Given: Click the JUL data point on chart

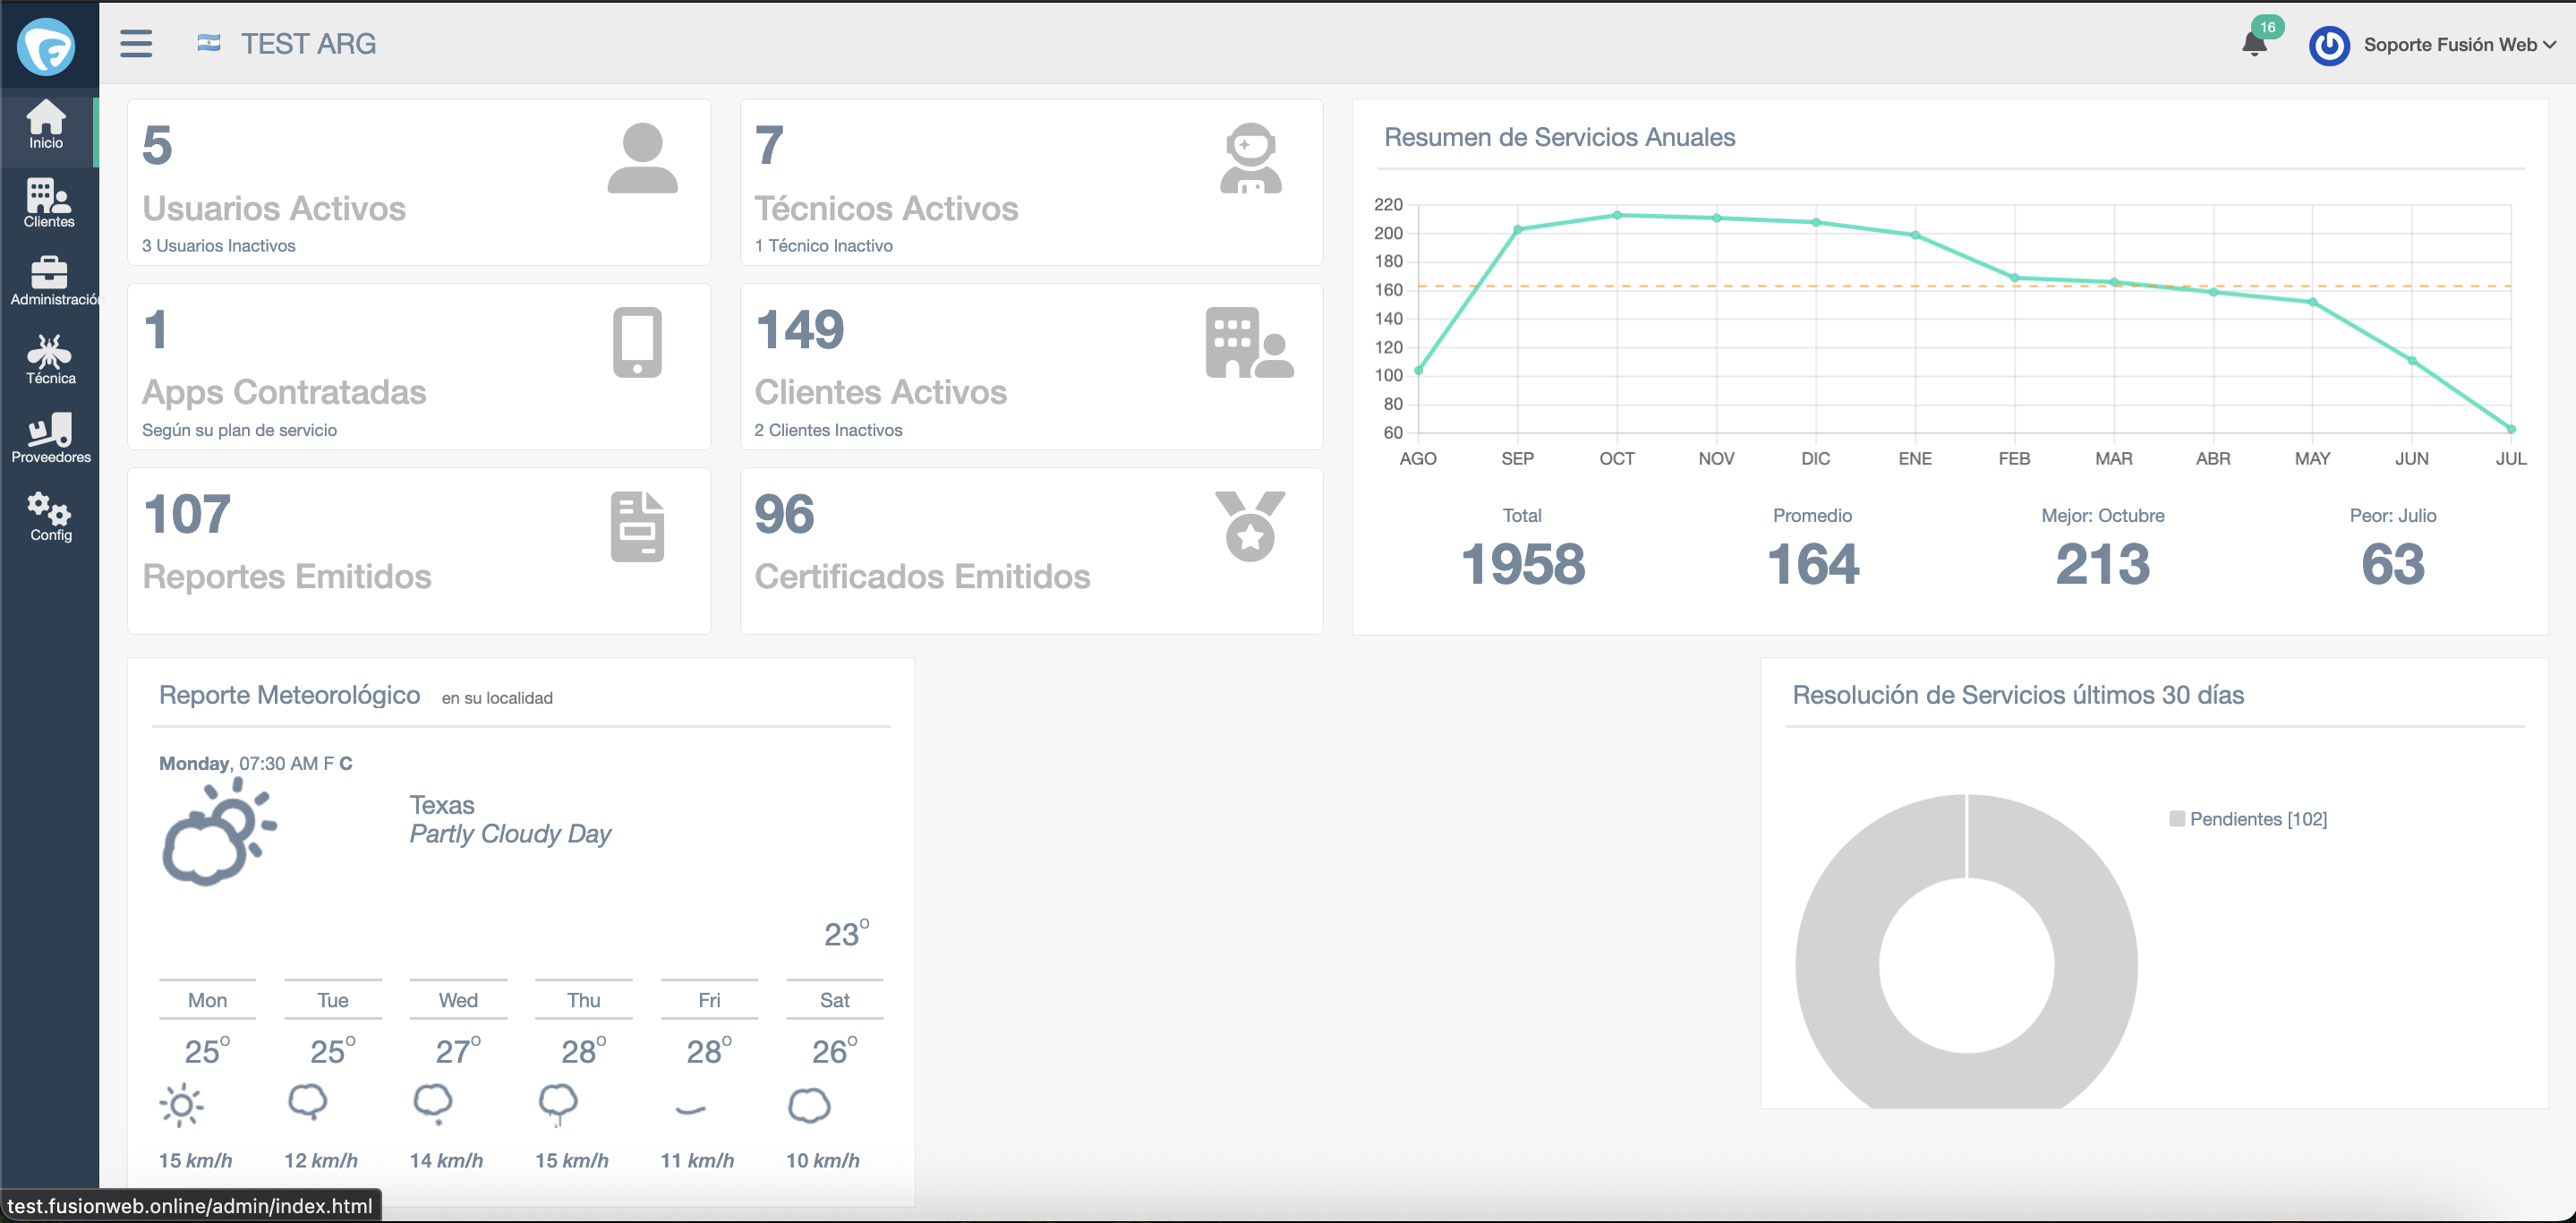Looking at the screenshot, I should 2511,429.
